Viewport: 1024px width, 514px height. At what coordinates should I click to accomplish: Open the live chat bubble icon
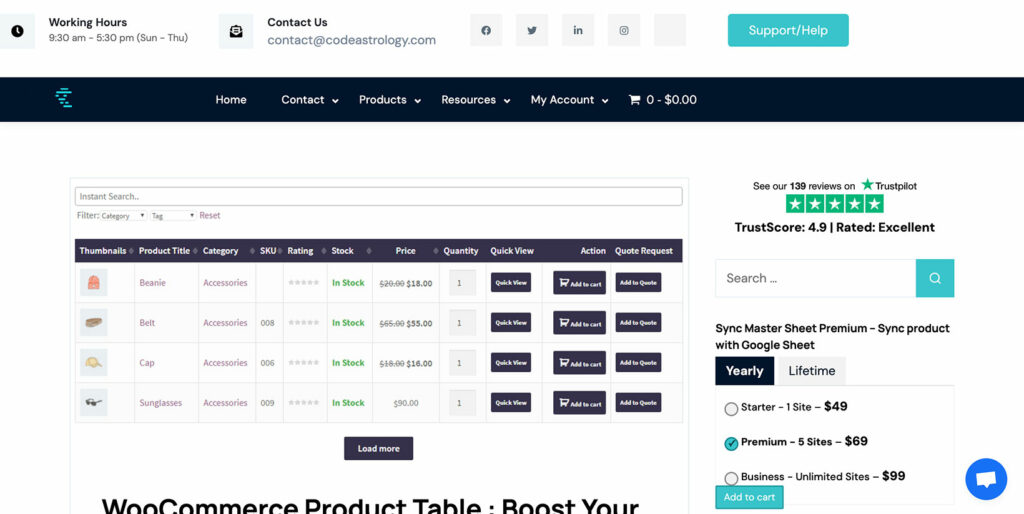tap(986, 479)
